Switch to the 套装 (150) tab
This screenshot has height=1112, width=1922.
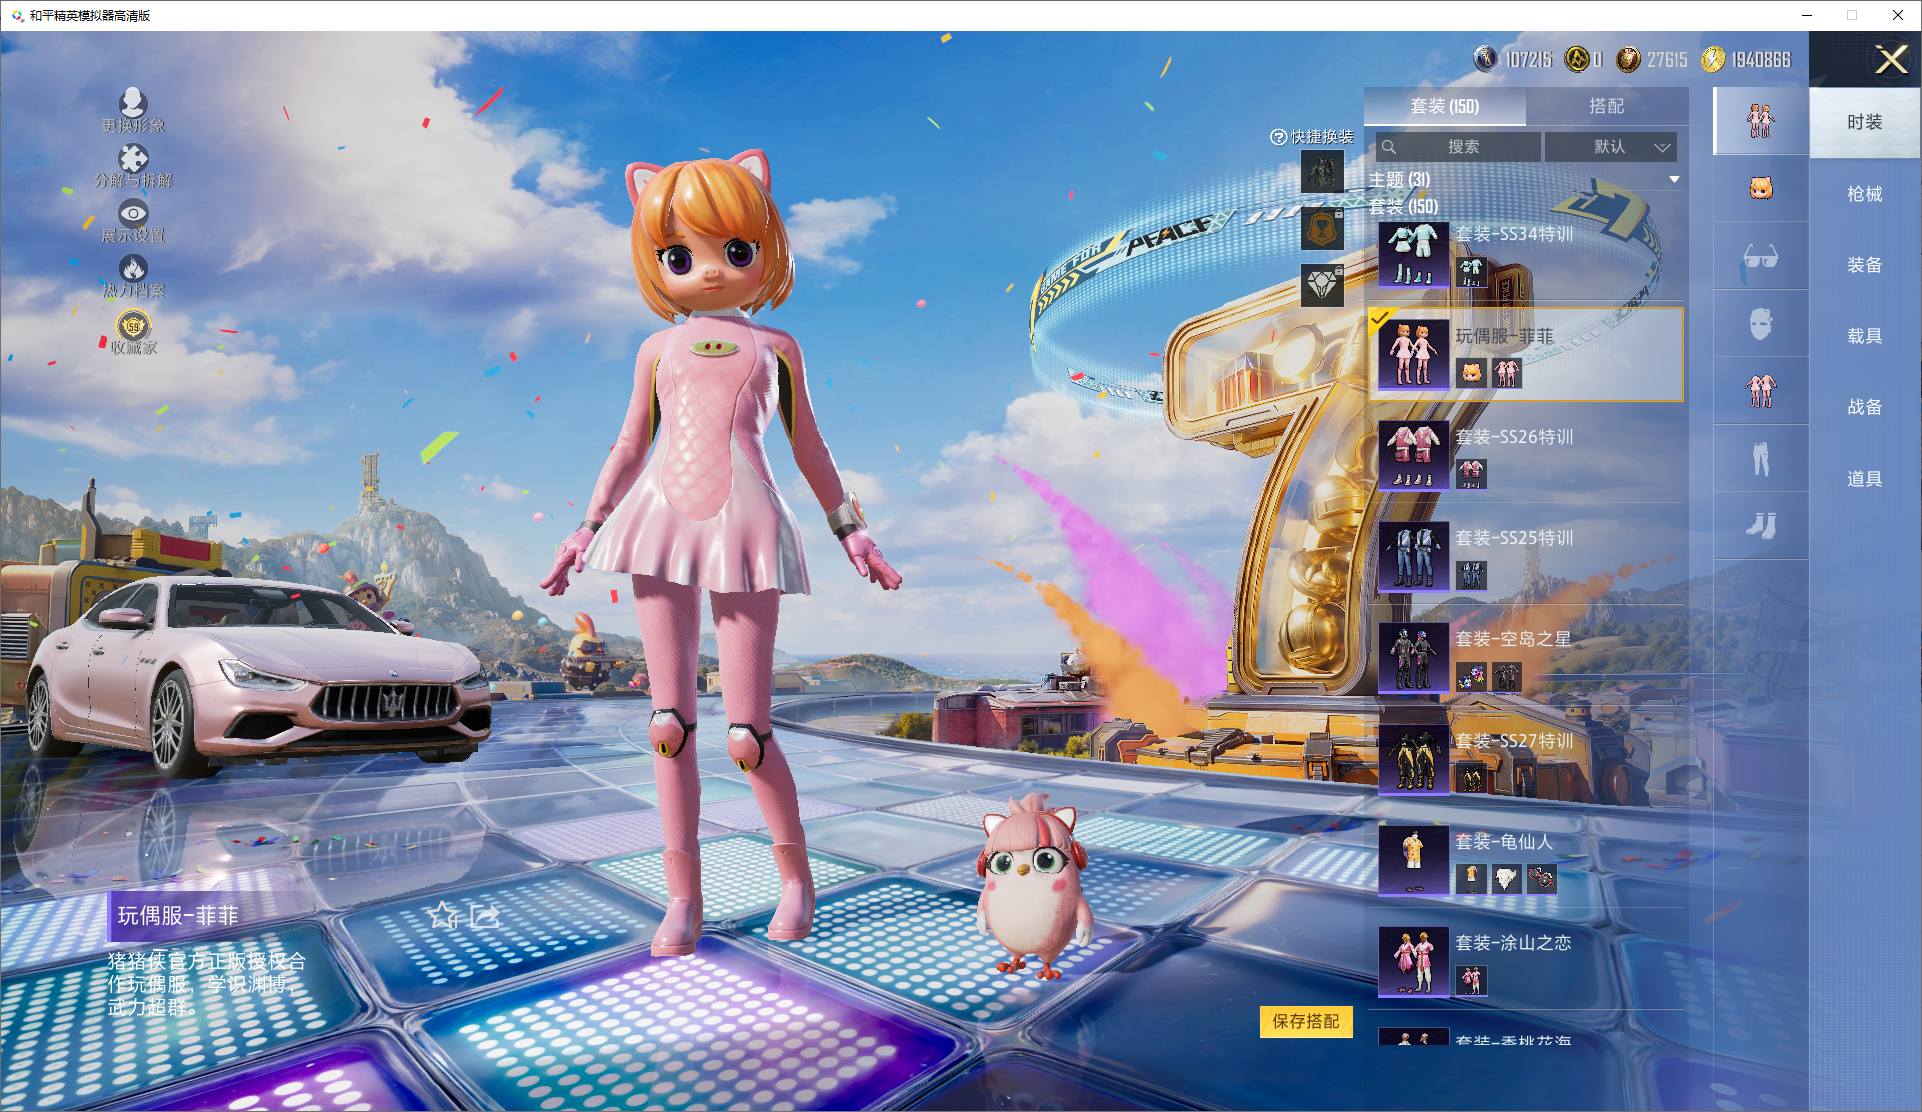point(1445,106)
